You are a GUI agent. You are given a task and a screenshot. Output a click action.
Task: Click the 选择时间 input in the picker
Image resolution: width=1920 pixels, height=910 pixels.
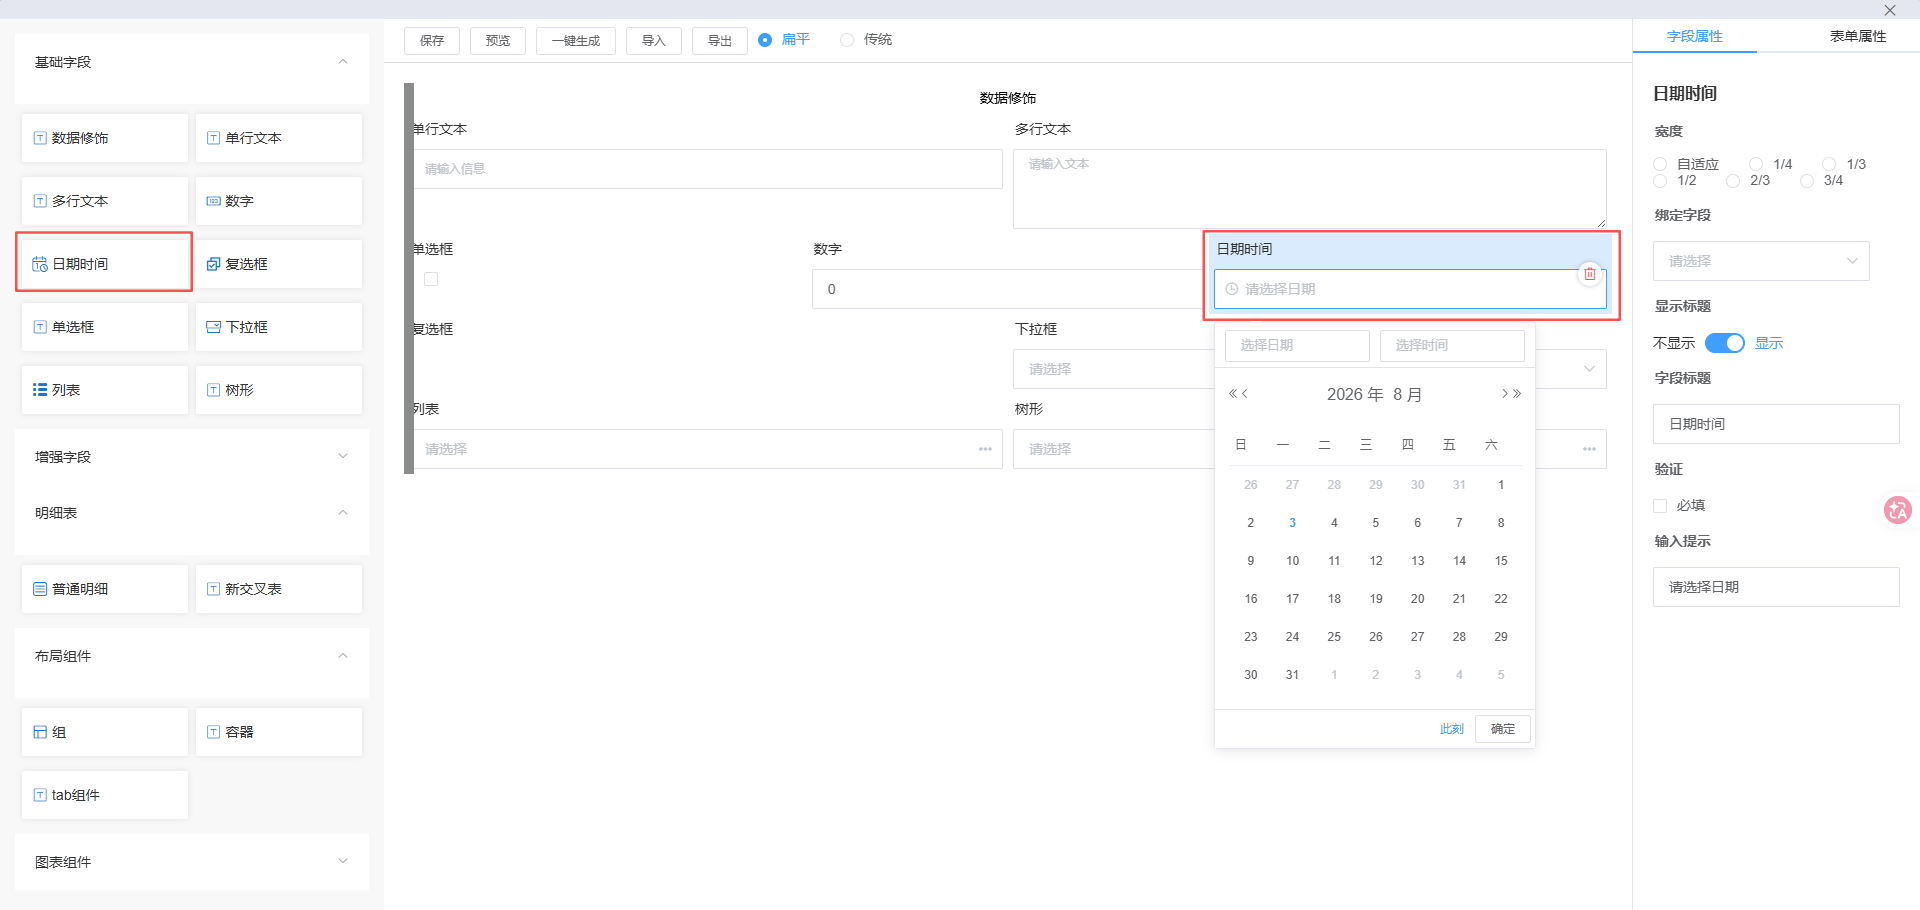[x=1452, y=345]
